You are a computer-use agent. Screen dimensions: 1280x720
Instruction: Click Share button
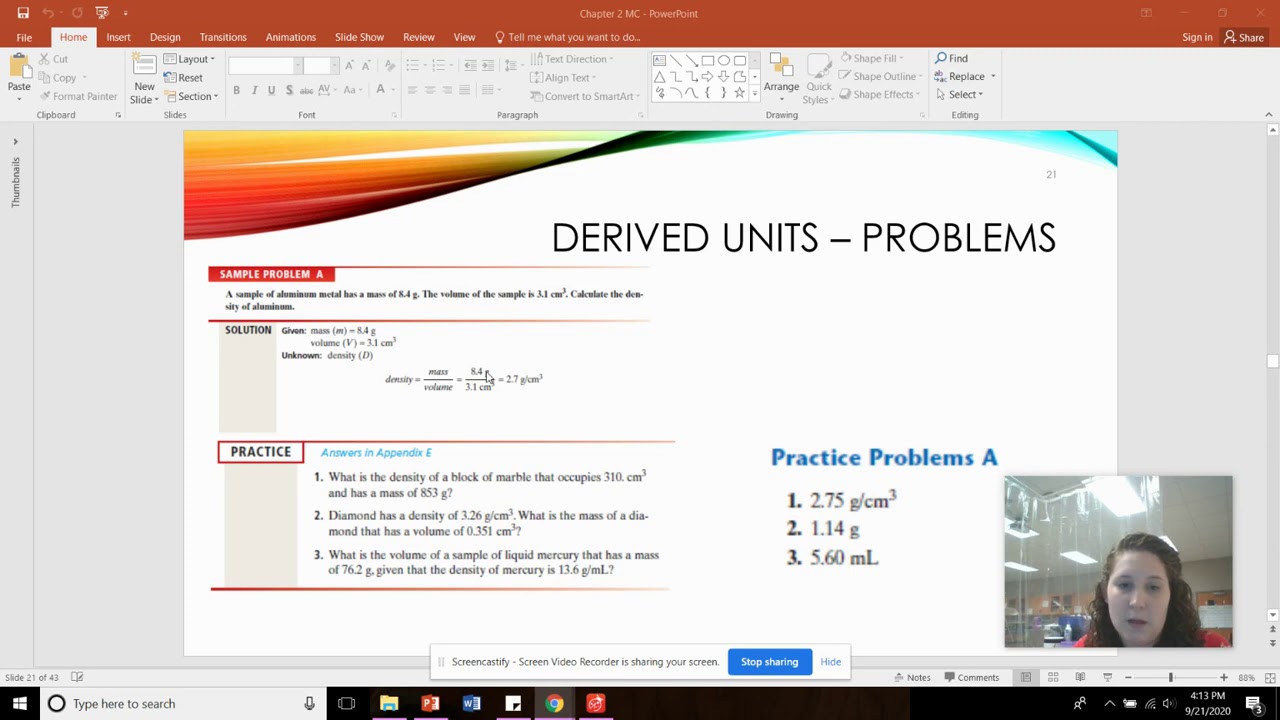tap(1244, 37)
